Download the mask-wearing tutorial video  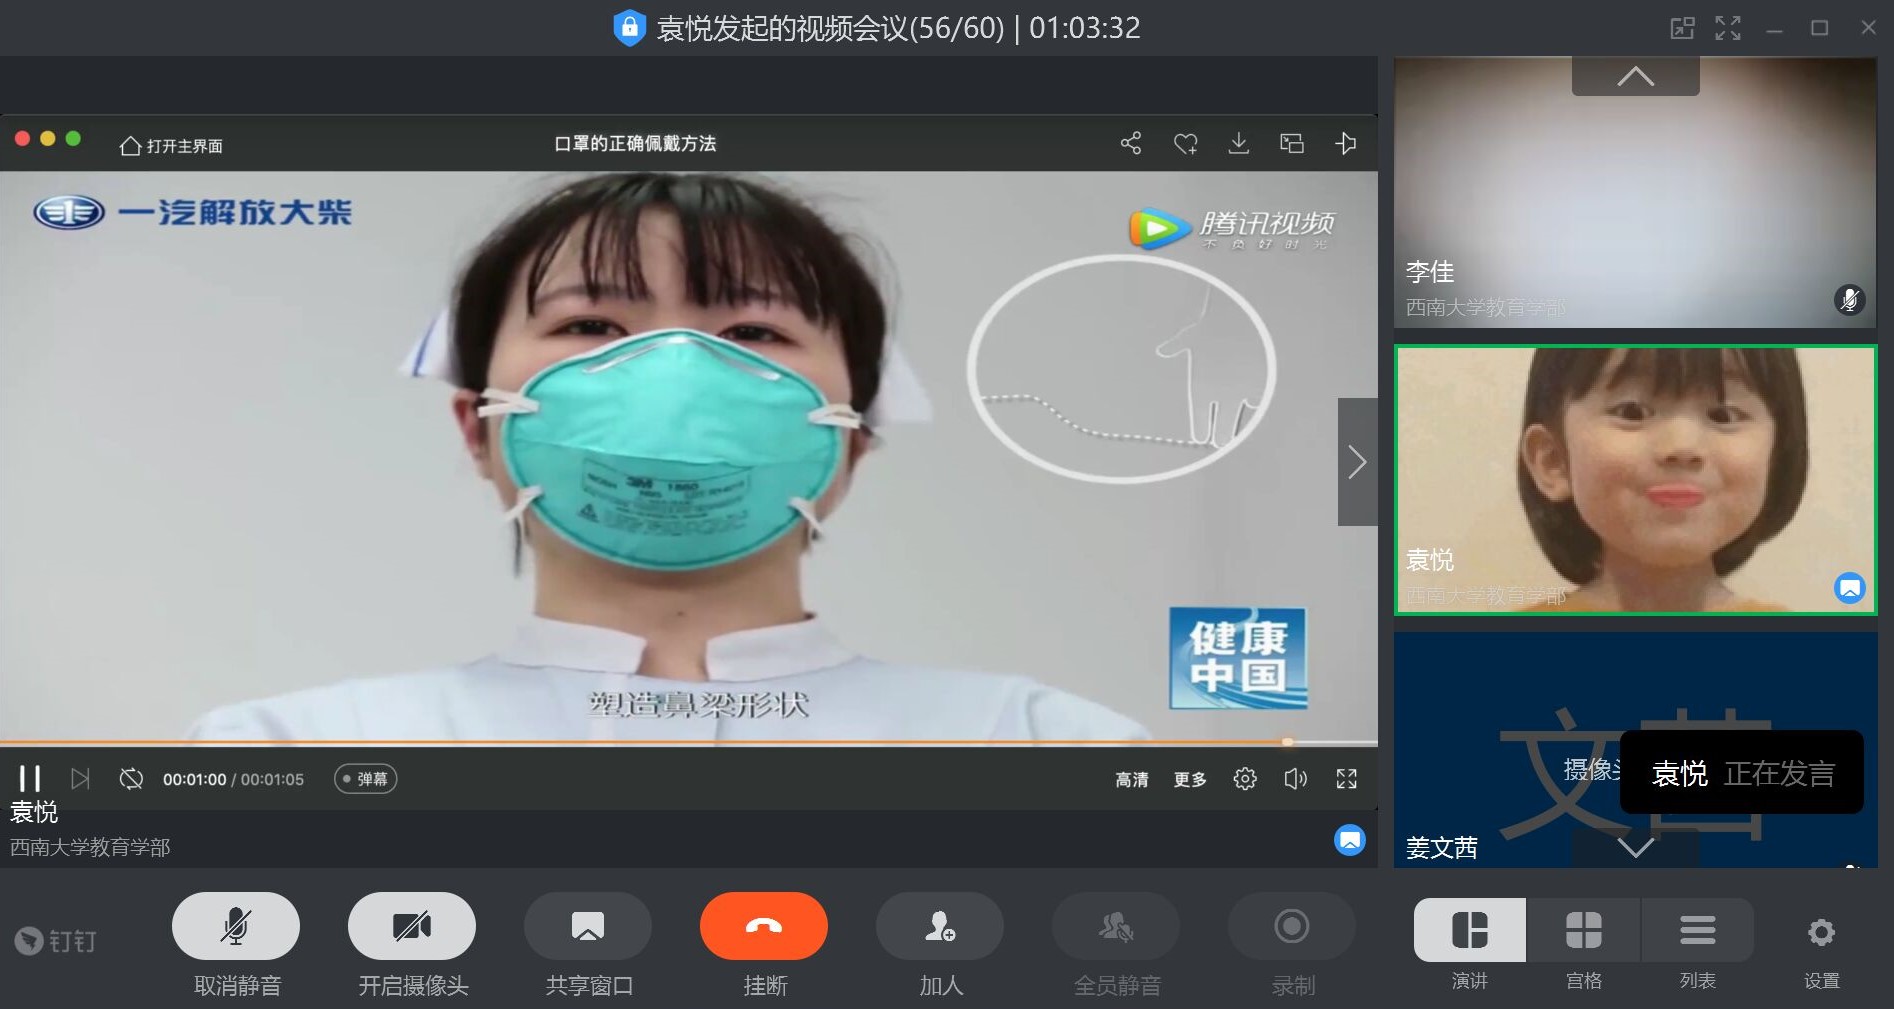coord(1239,143)
